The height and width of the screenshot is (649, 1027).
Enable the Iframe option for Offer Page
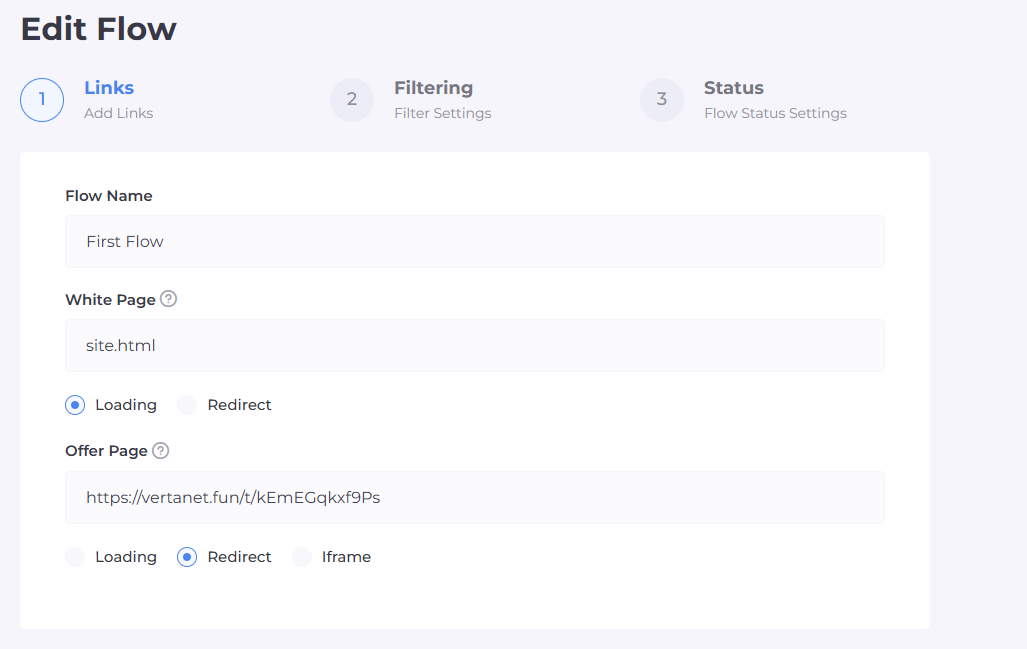[302, 557]
